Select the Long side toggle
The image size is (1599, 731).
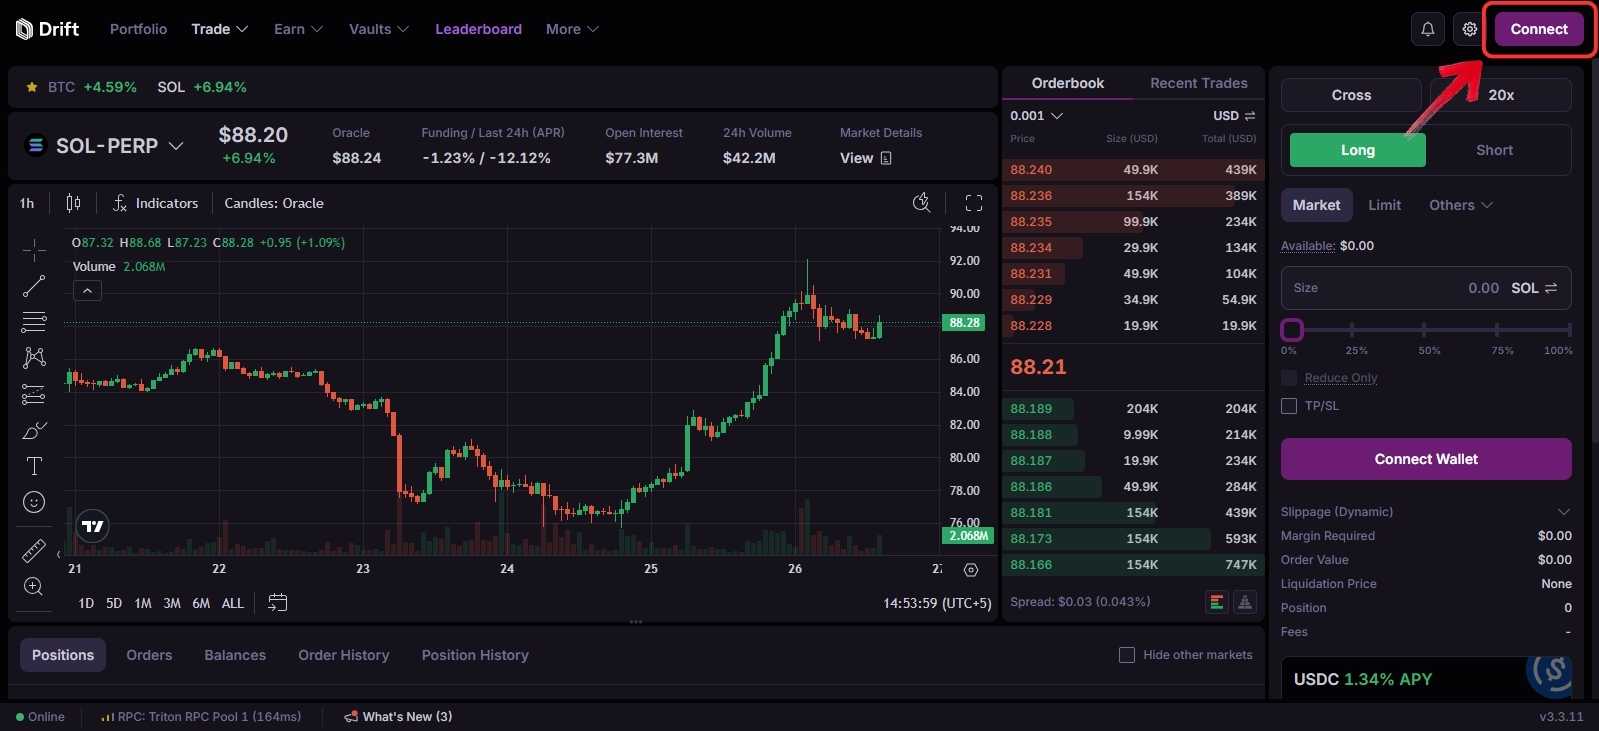coord(1358,150)
